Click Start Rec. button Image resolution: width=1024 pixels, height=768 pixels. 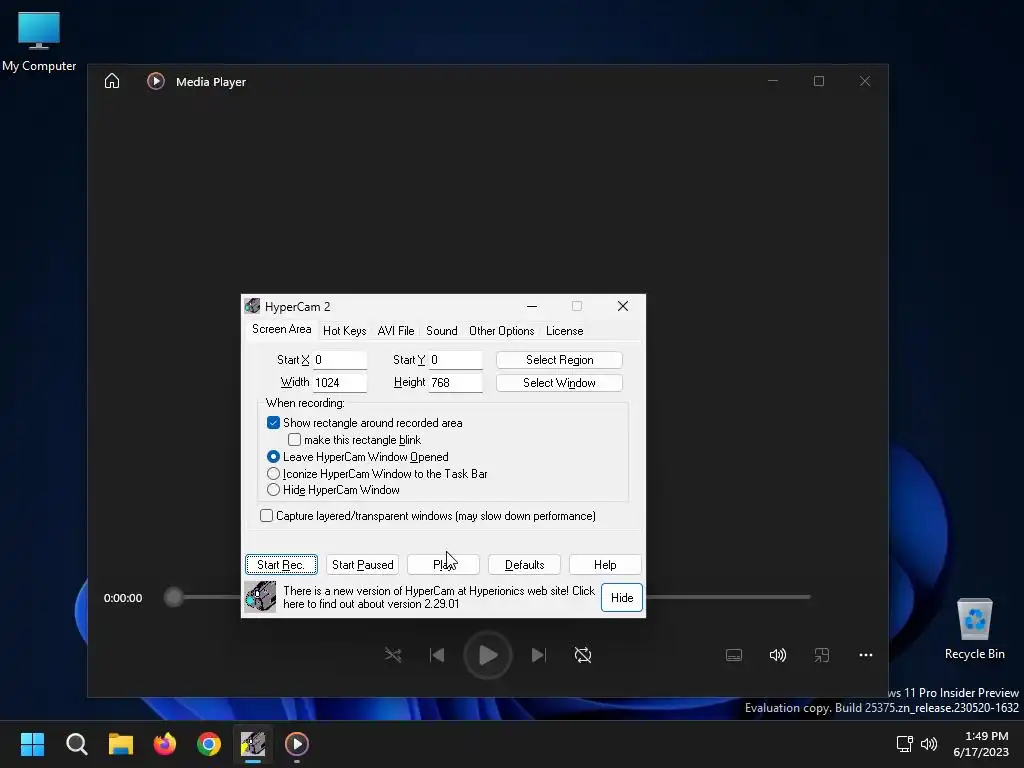tap(281, 564)
